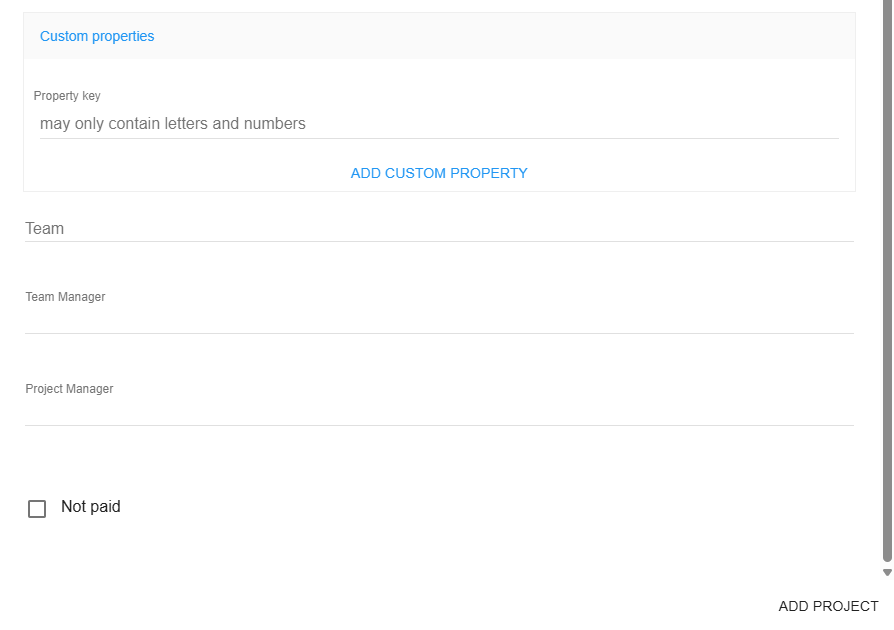Click the underline of Project Manager field
Viewport: 894px width, 630px height.
click(439, 425)
